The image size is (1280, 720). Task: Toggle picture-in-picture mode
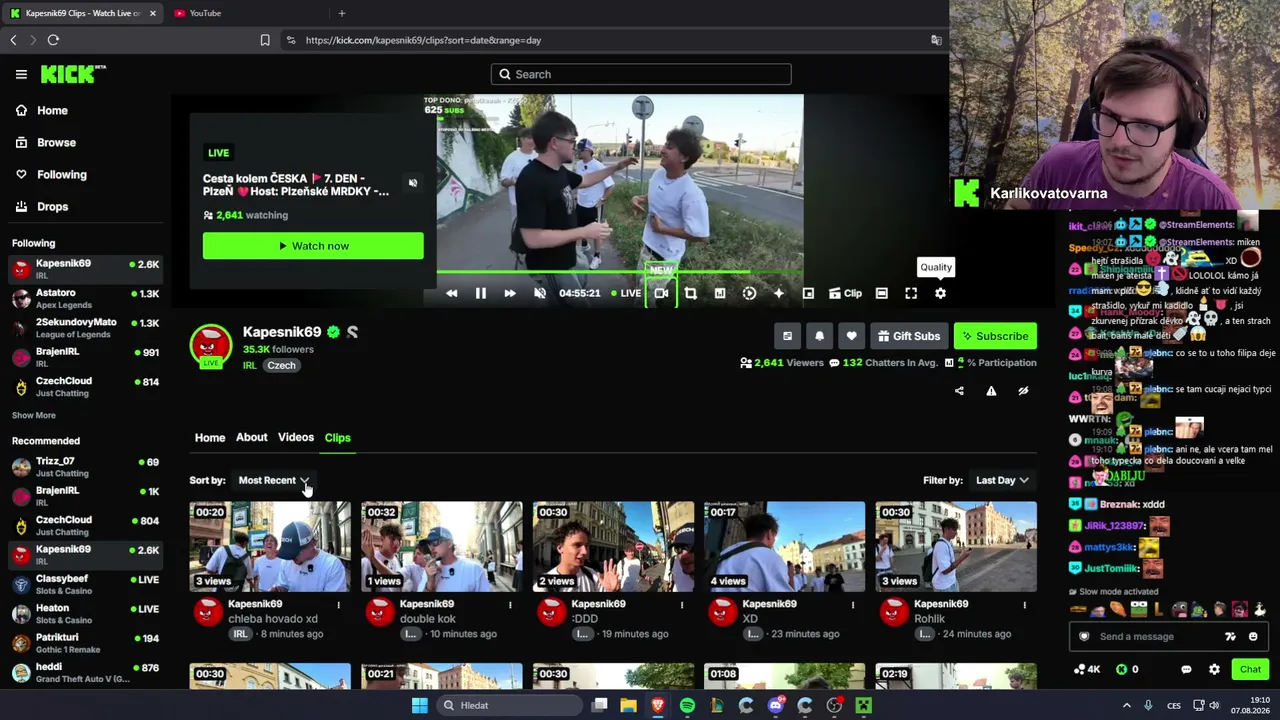(x=808, y=293)
